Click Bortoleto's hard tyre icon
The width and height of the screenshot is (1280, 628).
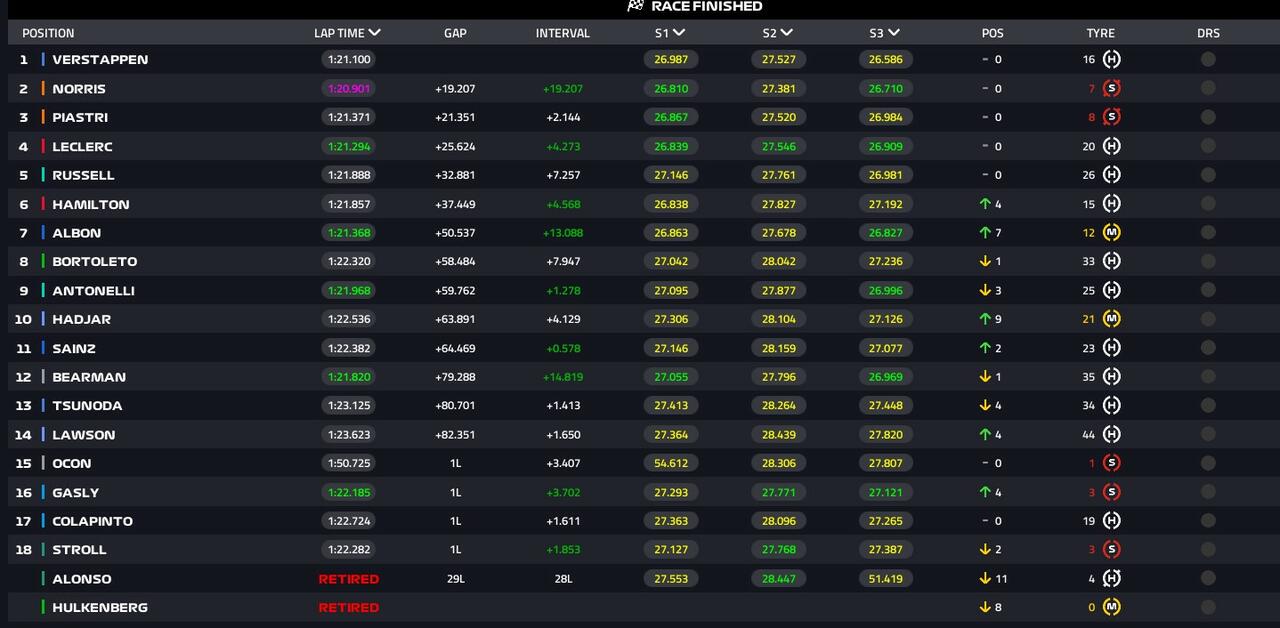pyautogui.click(x=1111, y=261)
